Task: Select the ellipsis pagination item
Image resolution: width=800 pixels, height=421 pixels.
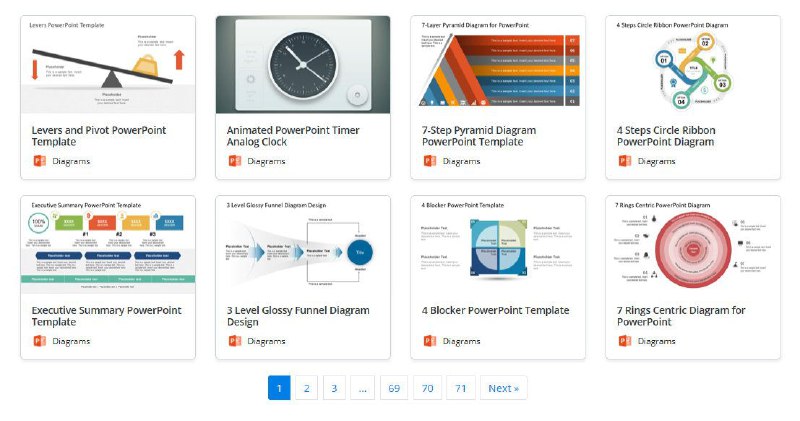Action: (x=362, y=388)
